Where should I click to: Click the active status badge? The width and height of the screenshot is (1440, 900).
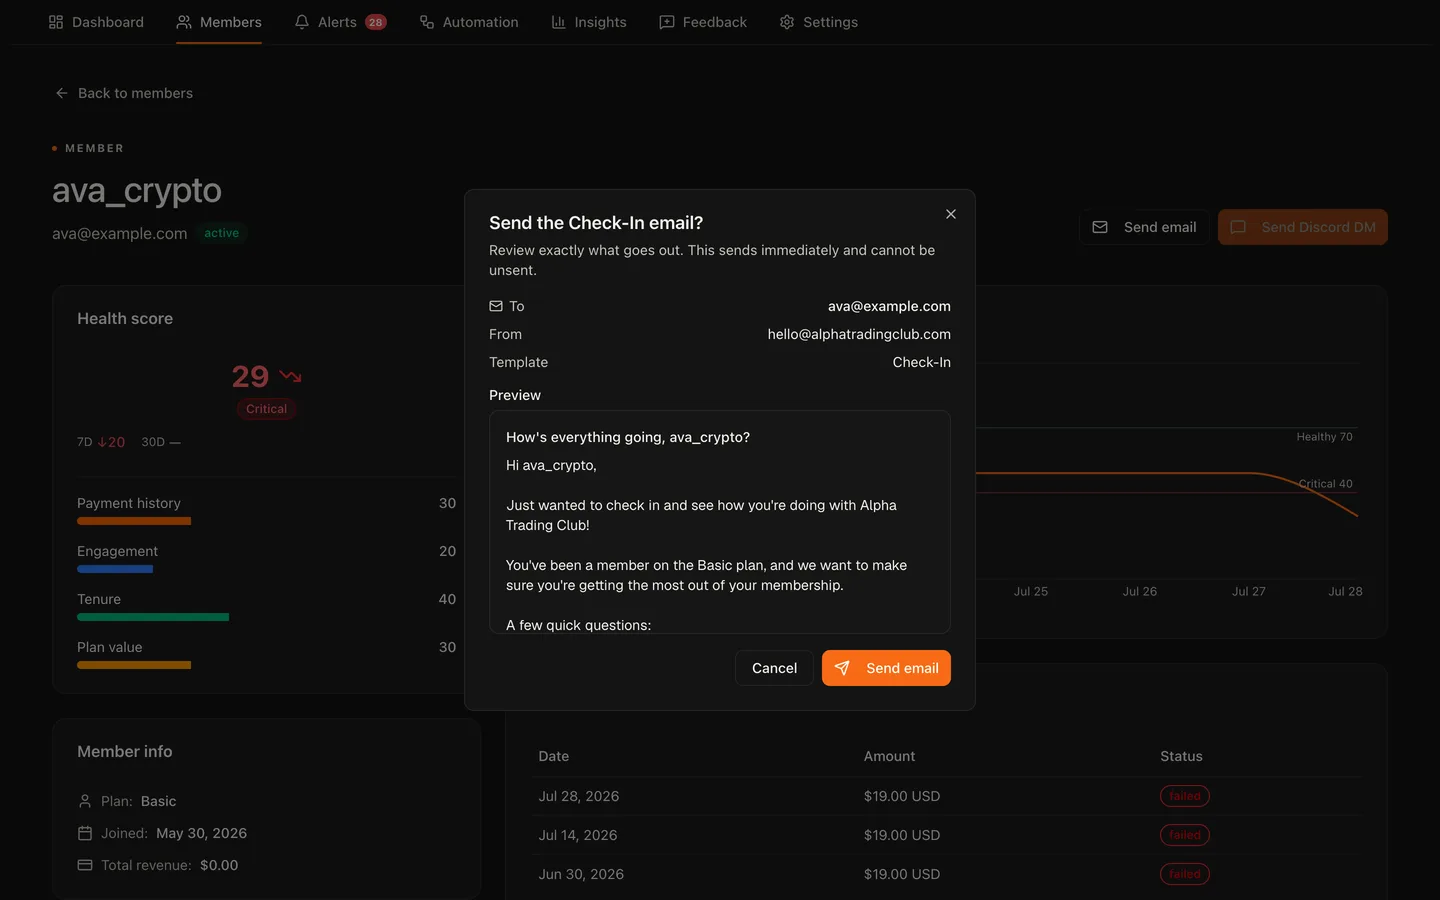(x=222, y=233)
